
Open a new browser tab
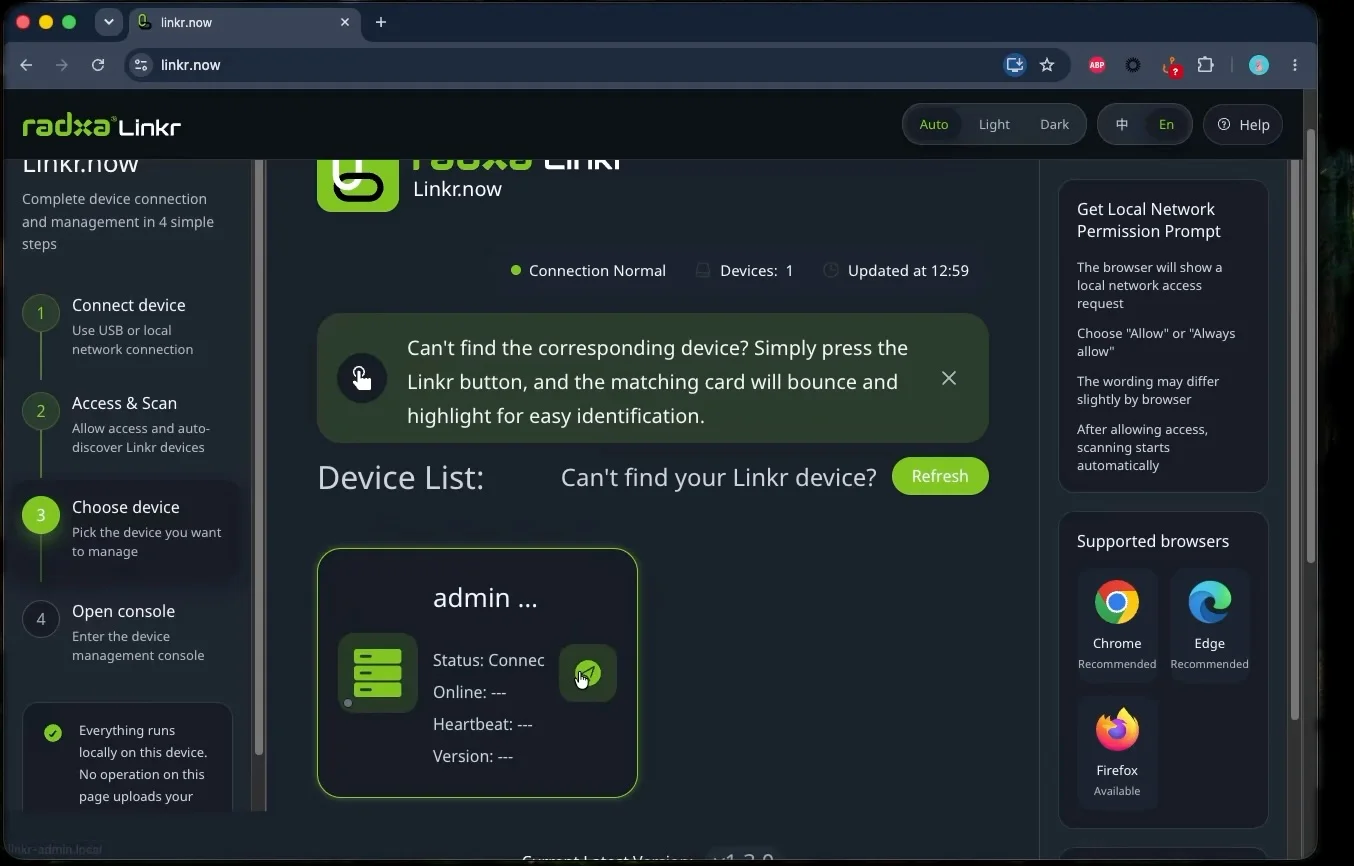tap(381, 22)
